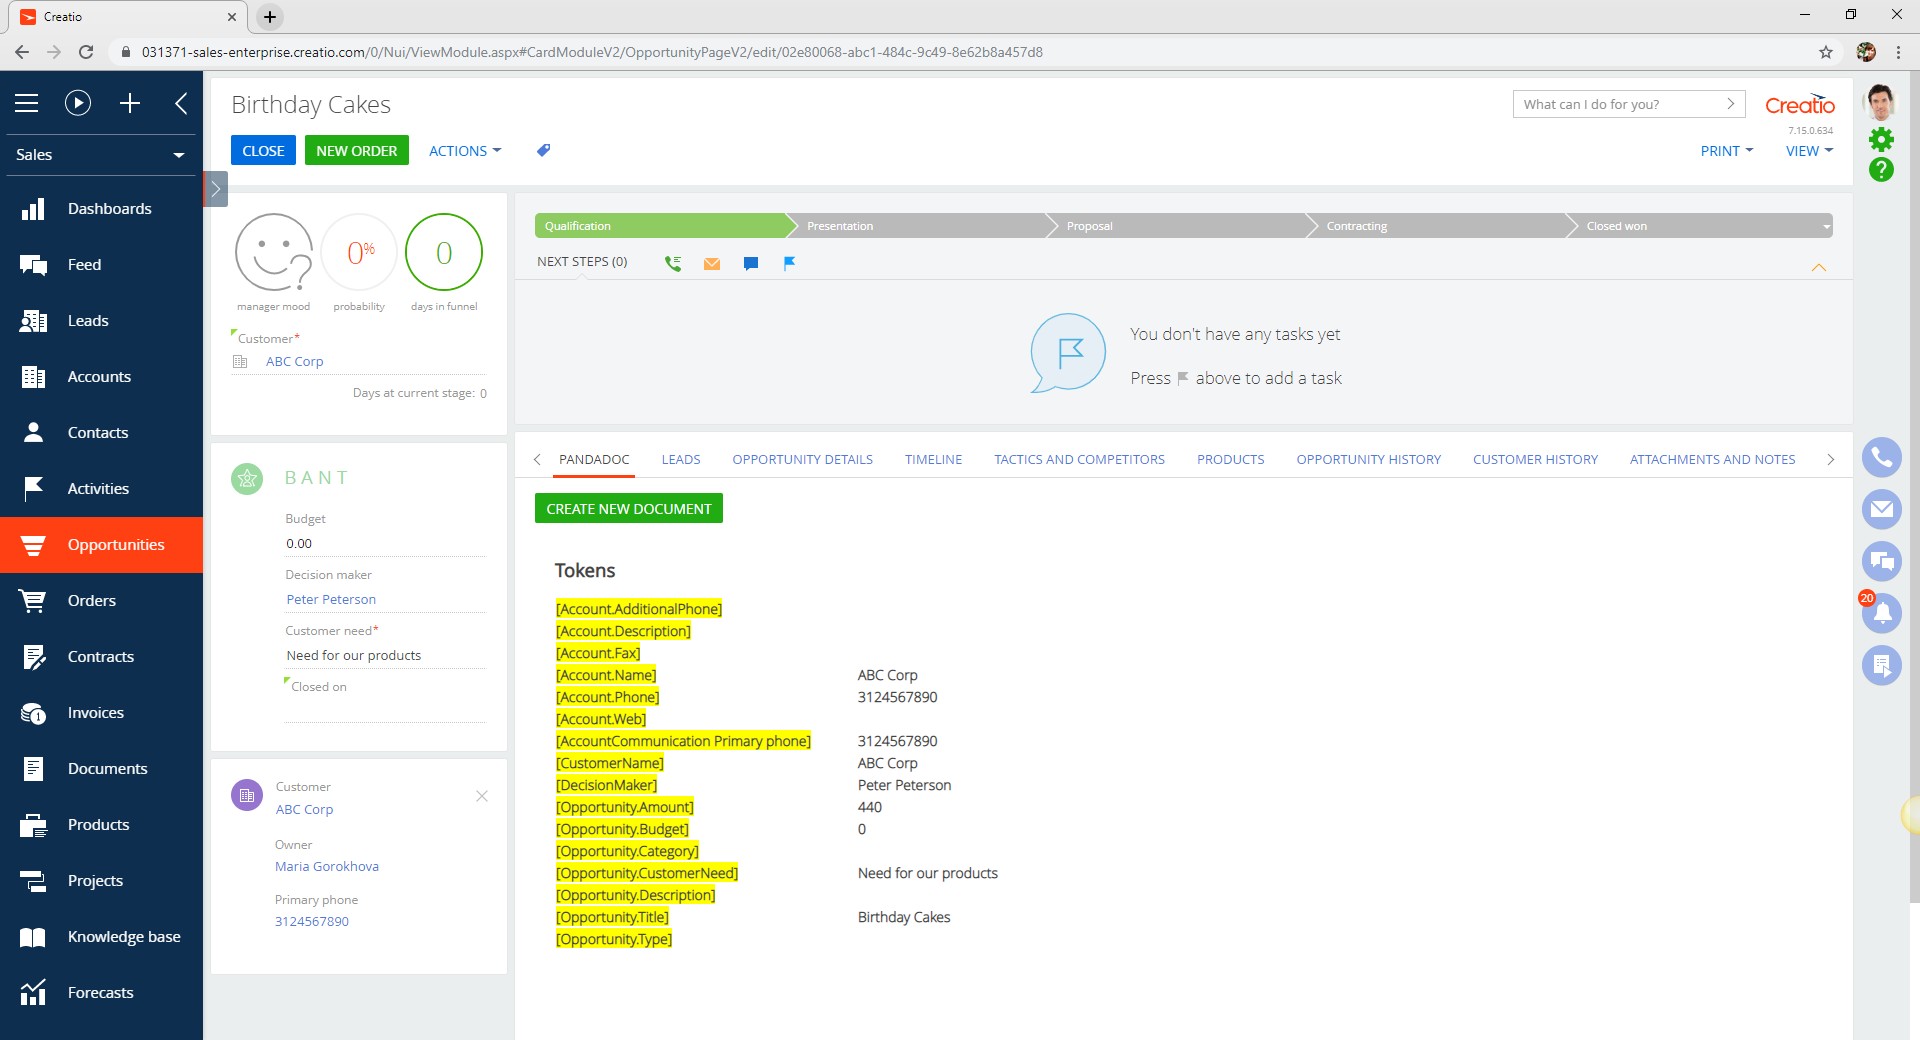Collapse the Next Steps section
Viewport: 1920px width, 1040px height.
pos(1818,267)
